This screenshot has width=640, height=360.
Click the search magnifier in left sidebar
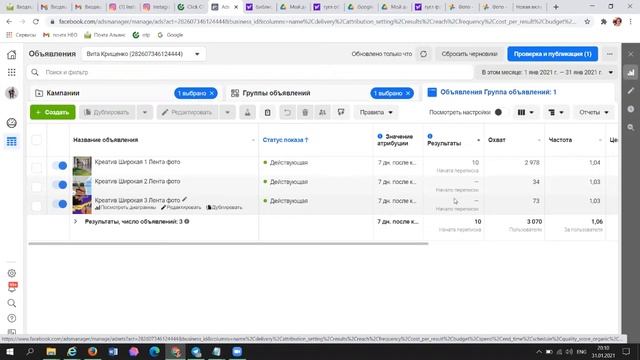pyautogui.click(x=11, y=303)
